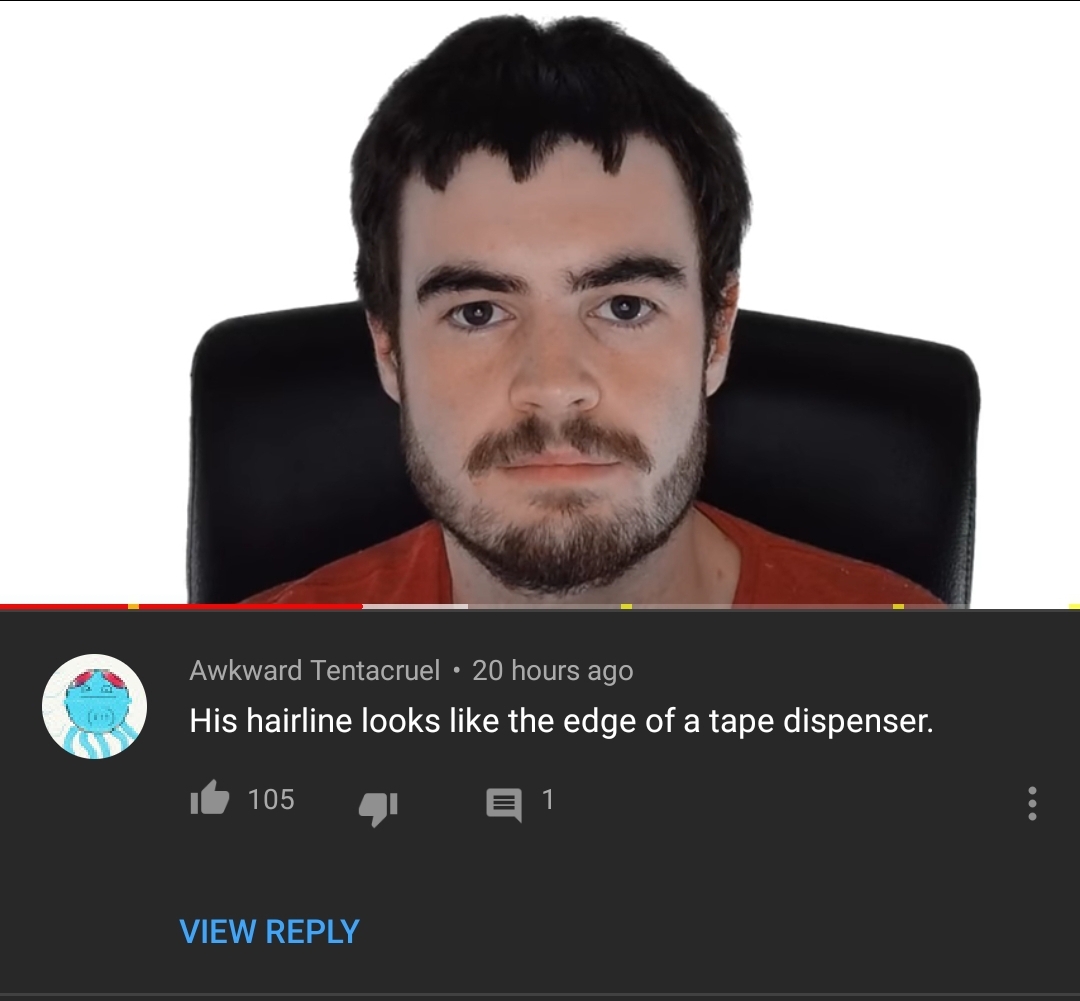Screen dimensions: 1080x1001
Task: Jump to the yellow marker after buffered section
Action: tap(626, 606)
